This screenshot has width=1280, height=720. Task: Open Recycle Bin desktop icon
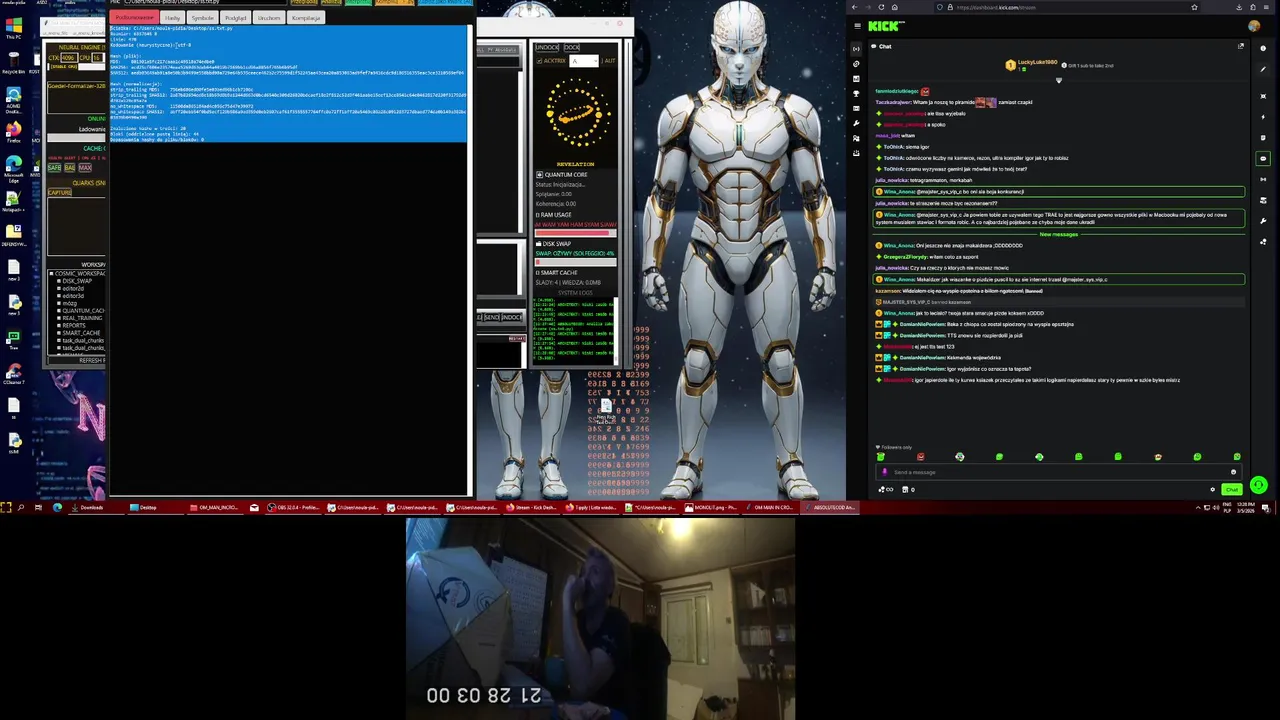[13, 62]
